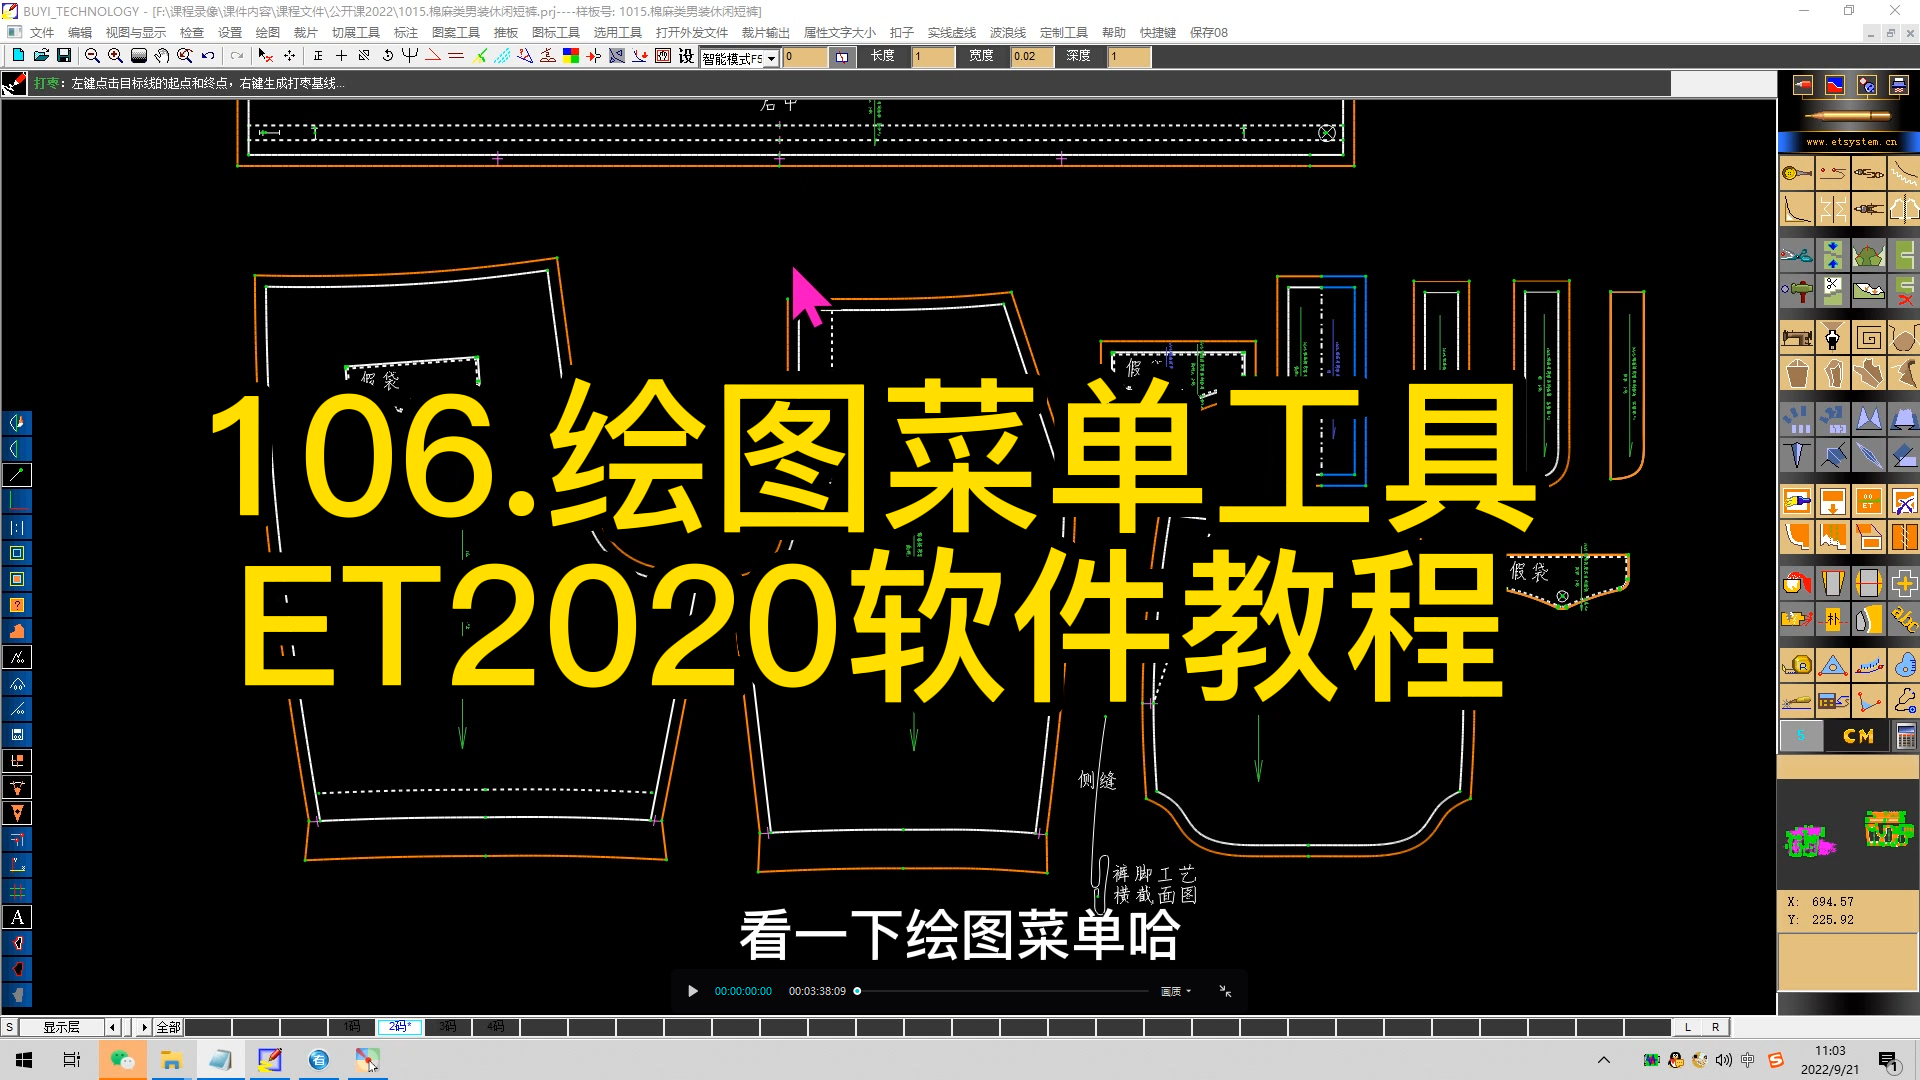1920x1080 pixels.
Task: Open file using the folder toolbar icon
Action: tap(41, 56)
